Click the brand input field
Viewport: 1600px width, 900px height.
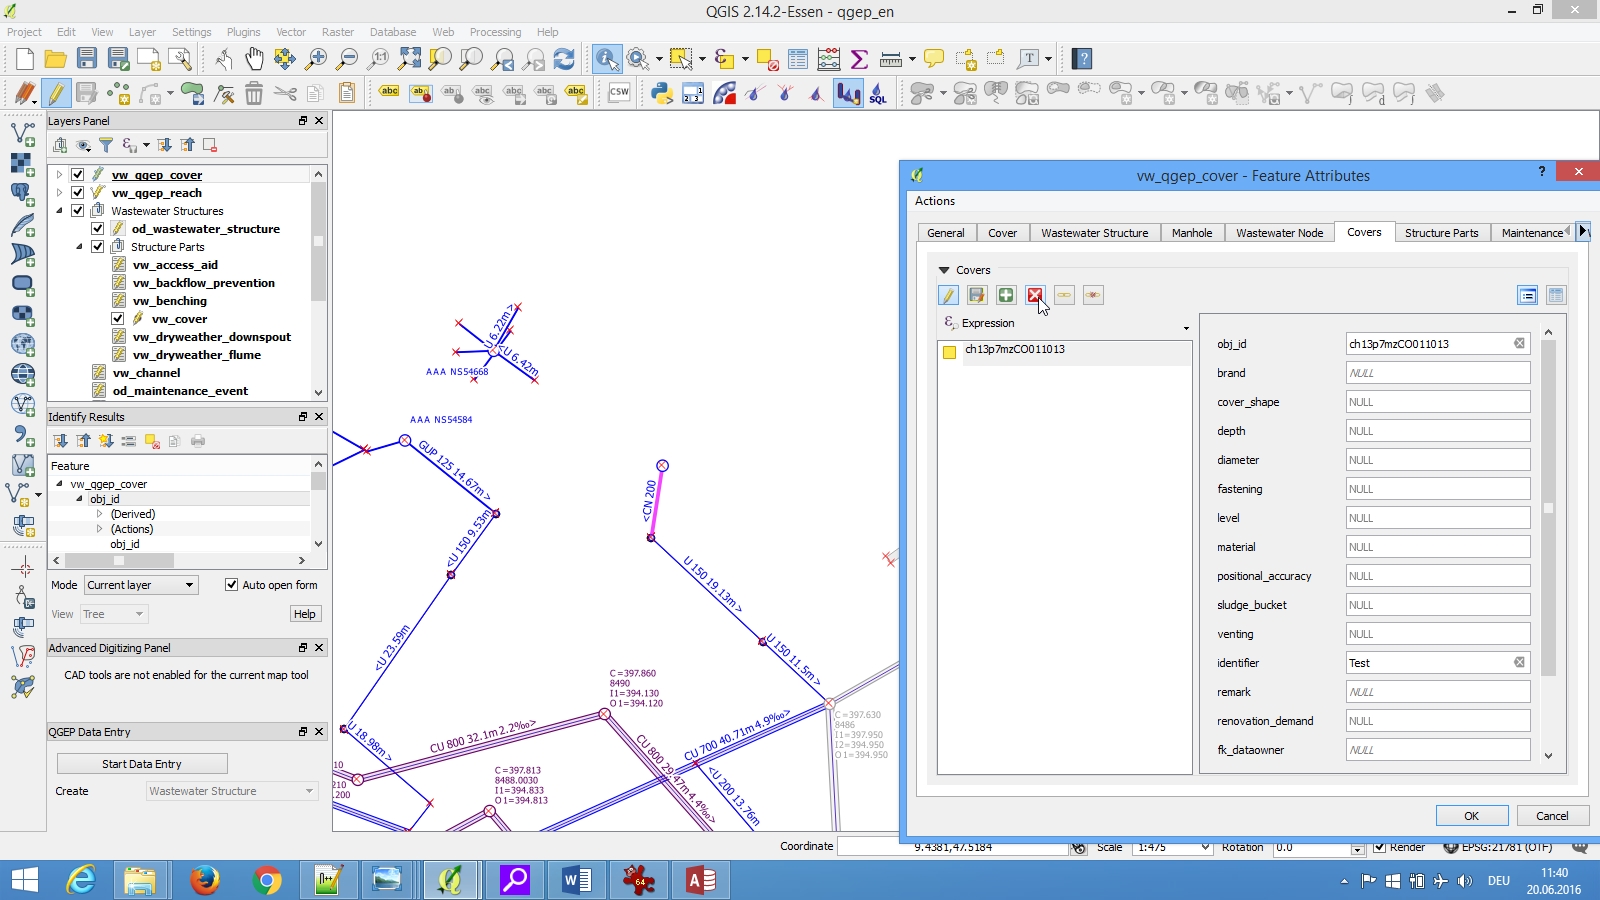point(1437,373)
